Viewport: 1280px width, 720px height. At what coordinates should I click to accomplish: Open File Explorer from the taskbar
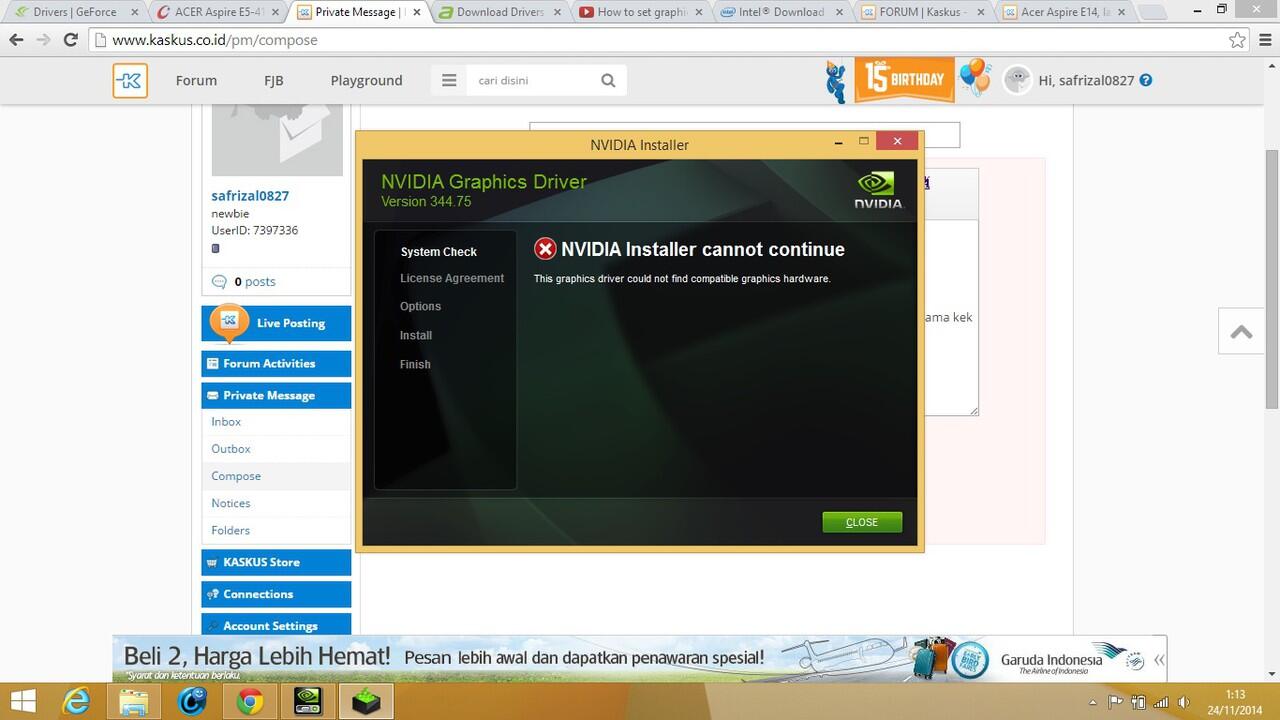point(134,702)
